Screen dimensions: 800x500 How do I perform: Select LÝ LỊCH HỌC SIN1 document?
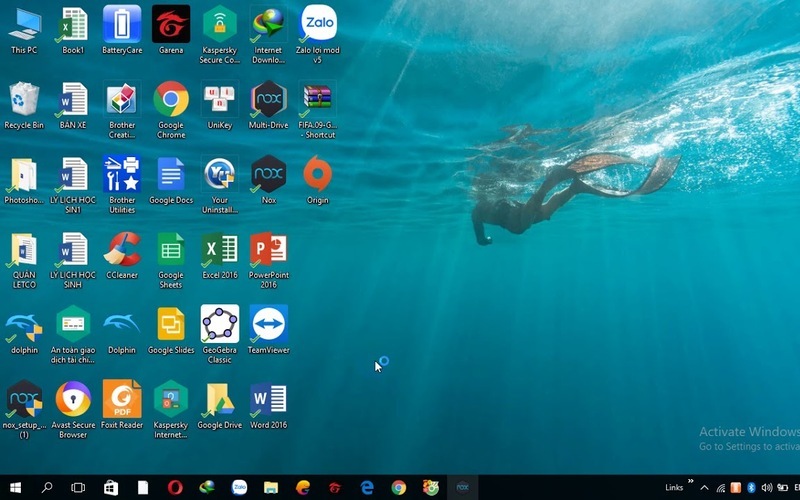click(x=73, y=185)
